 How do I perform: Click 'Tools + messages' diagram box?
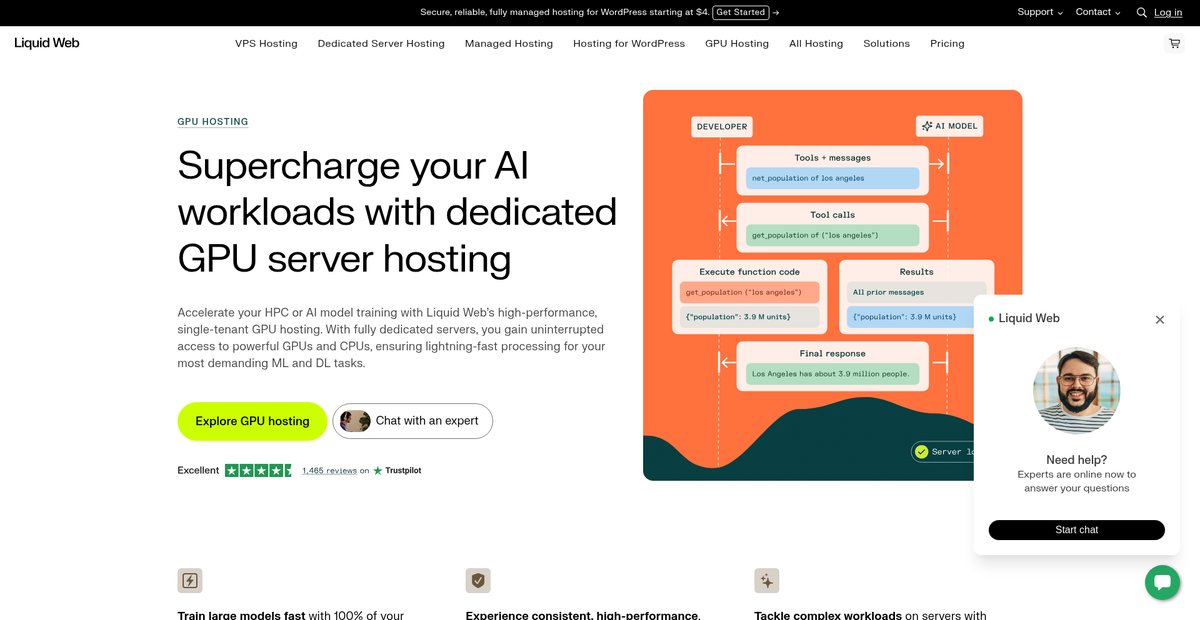click(x=833, y=171)
